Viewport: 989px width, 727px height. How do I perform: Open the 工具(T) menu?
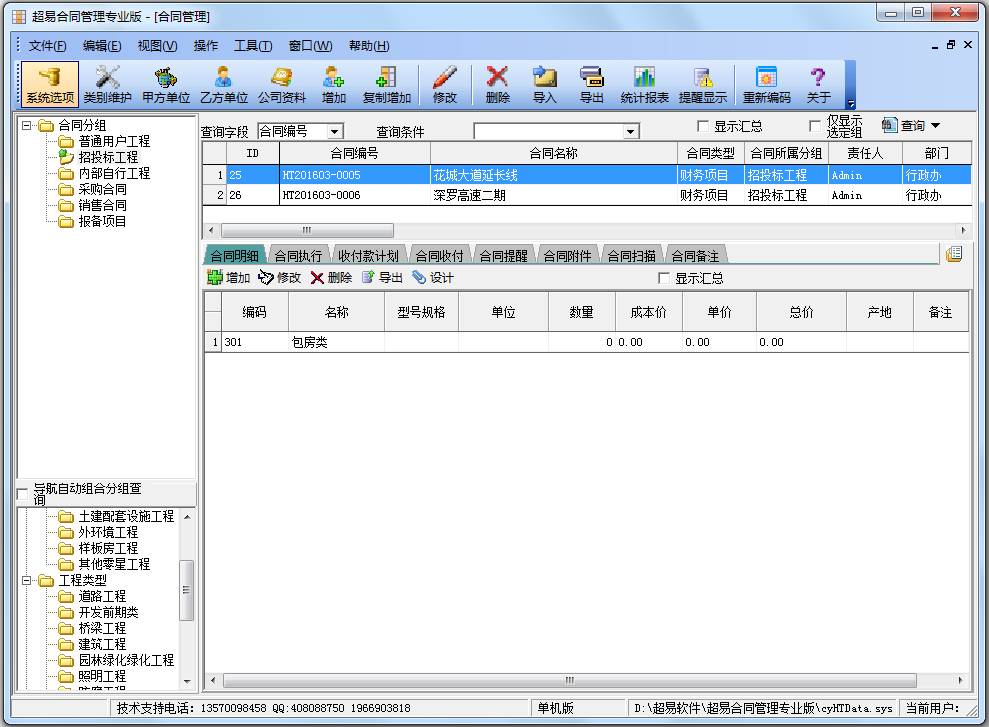[x=253, y=45]
